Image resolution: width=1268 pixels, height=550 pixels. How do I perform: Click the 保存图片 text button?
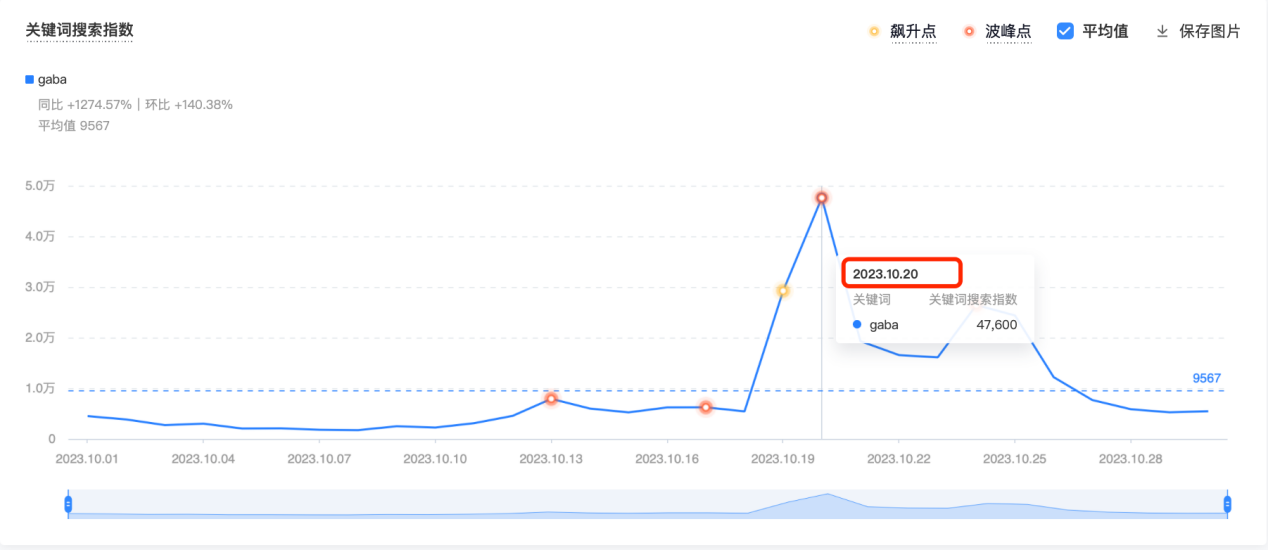[1209, 31]
